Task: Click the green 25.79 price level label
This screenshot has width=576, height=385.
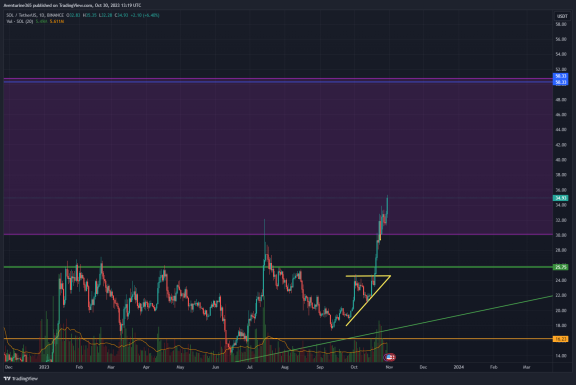Action: coord(561,267)
